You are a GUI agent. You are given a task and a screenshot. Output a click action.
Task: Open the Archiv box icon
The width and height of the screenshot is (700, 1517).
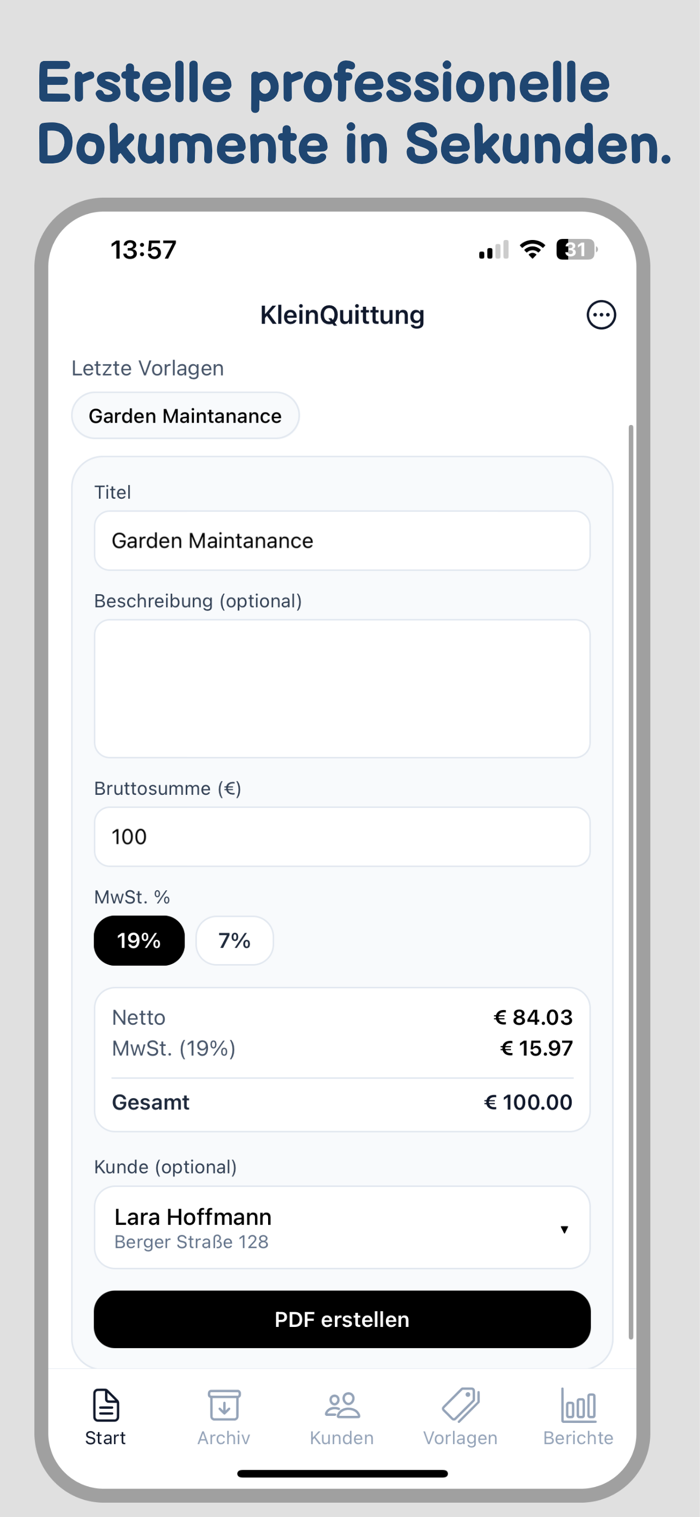[224, 1405]
